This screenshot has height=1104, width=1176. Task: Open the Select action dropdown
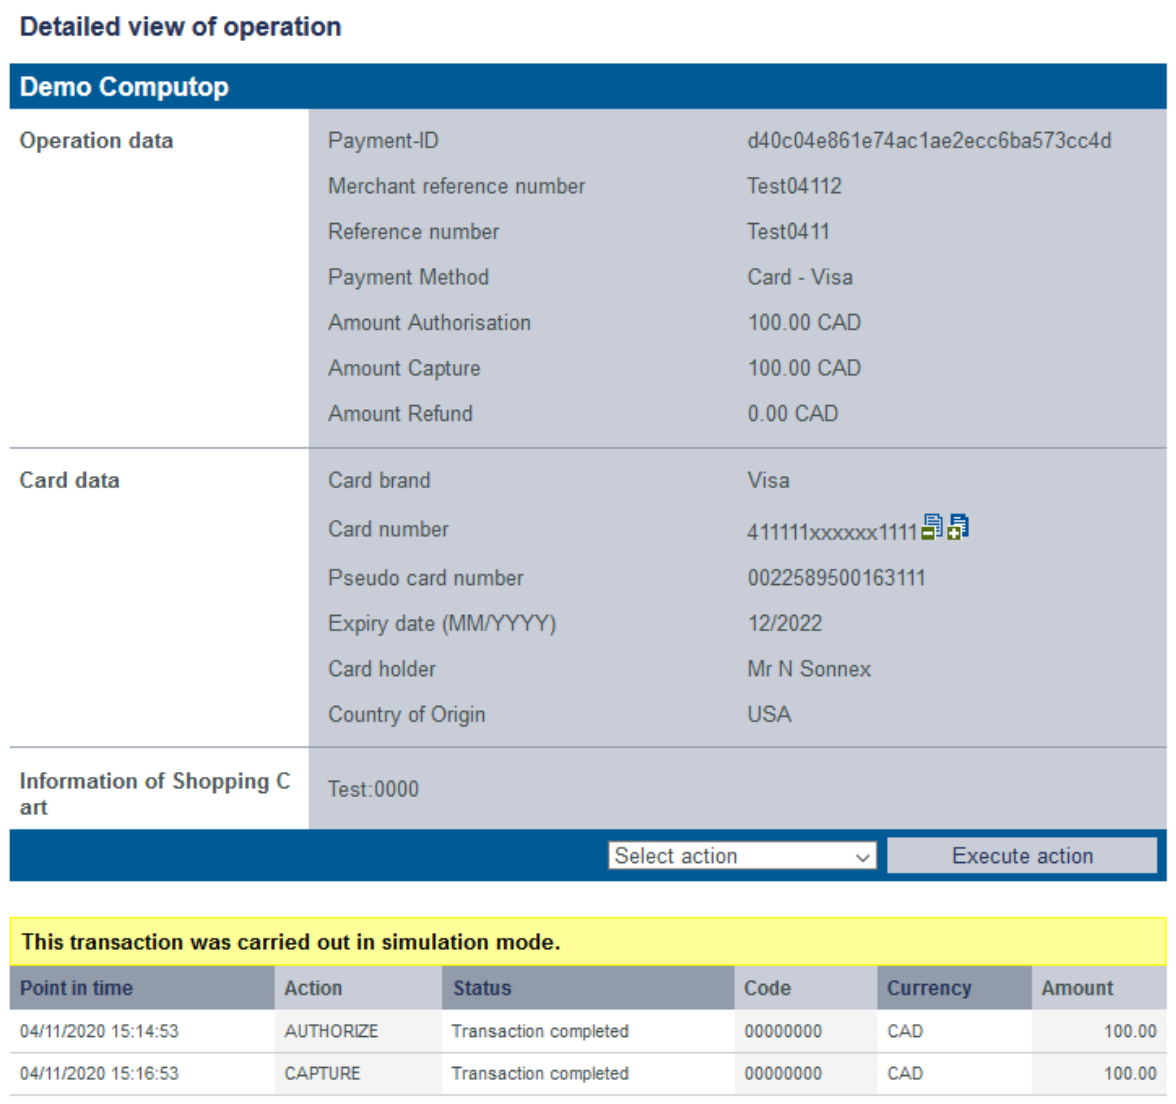point(742,856)
